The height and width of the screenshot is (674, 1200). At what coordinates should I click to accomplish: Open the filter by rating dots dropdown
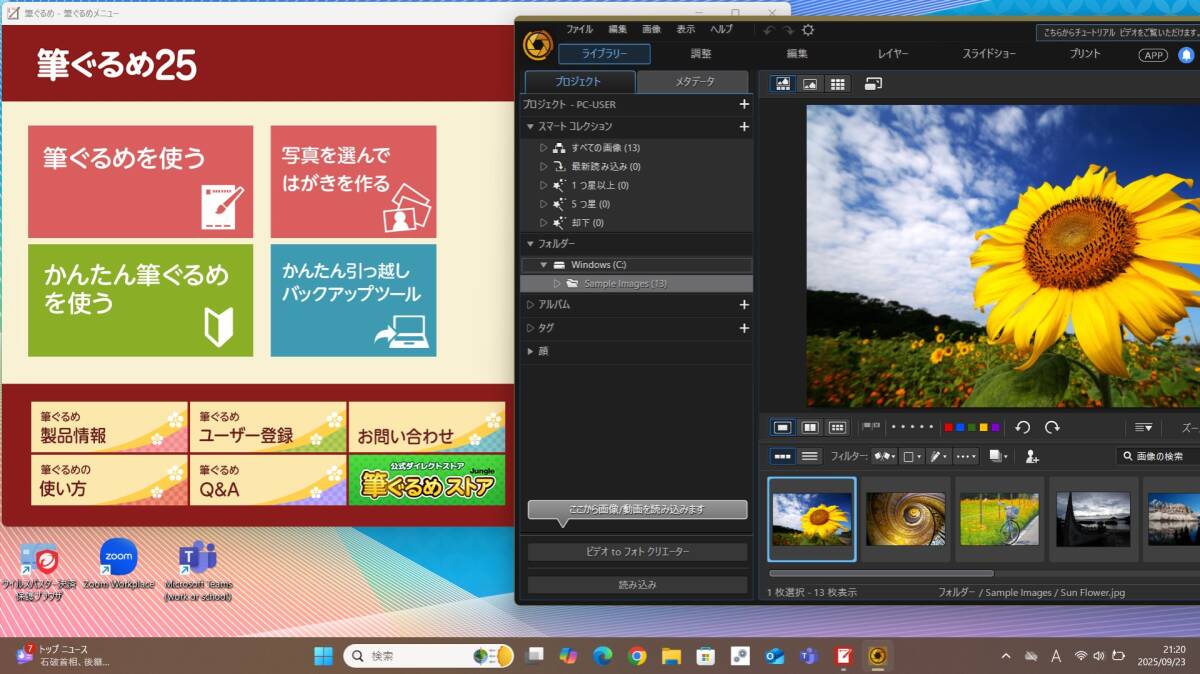click(x=966, y=456)
